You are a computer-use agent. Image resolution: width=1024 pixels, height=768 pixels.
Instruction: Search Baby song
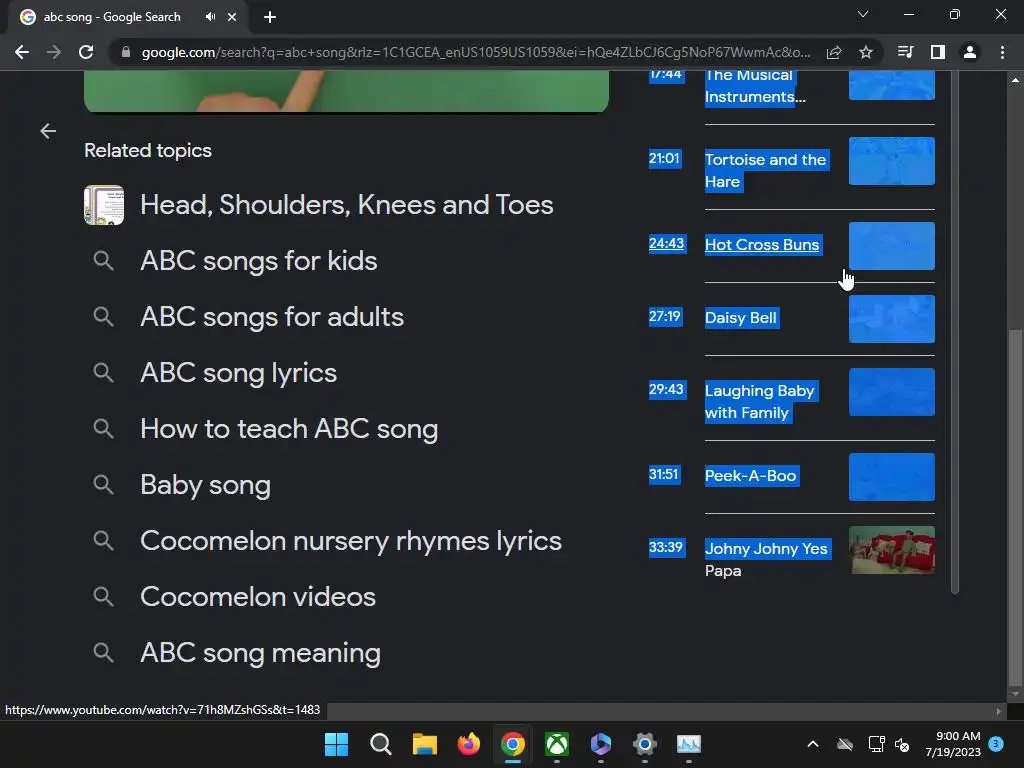tap(205, 485)
